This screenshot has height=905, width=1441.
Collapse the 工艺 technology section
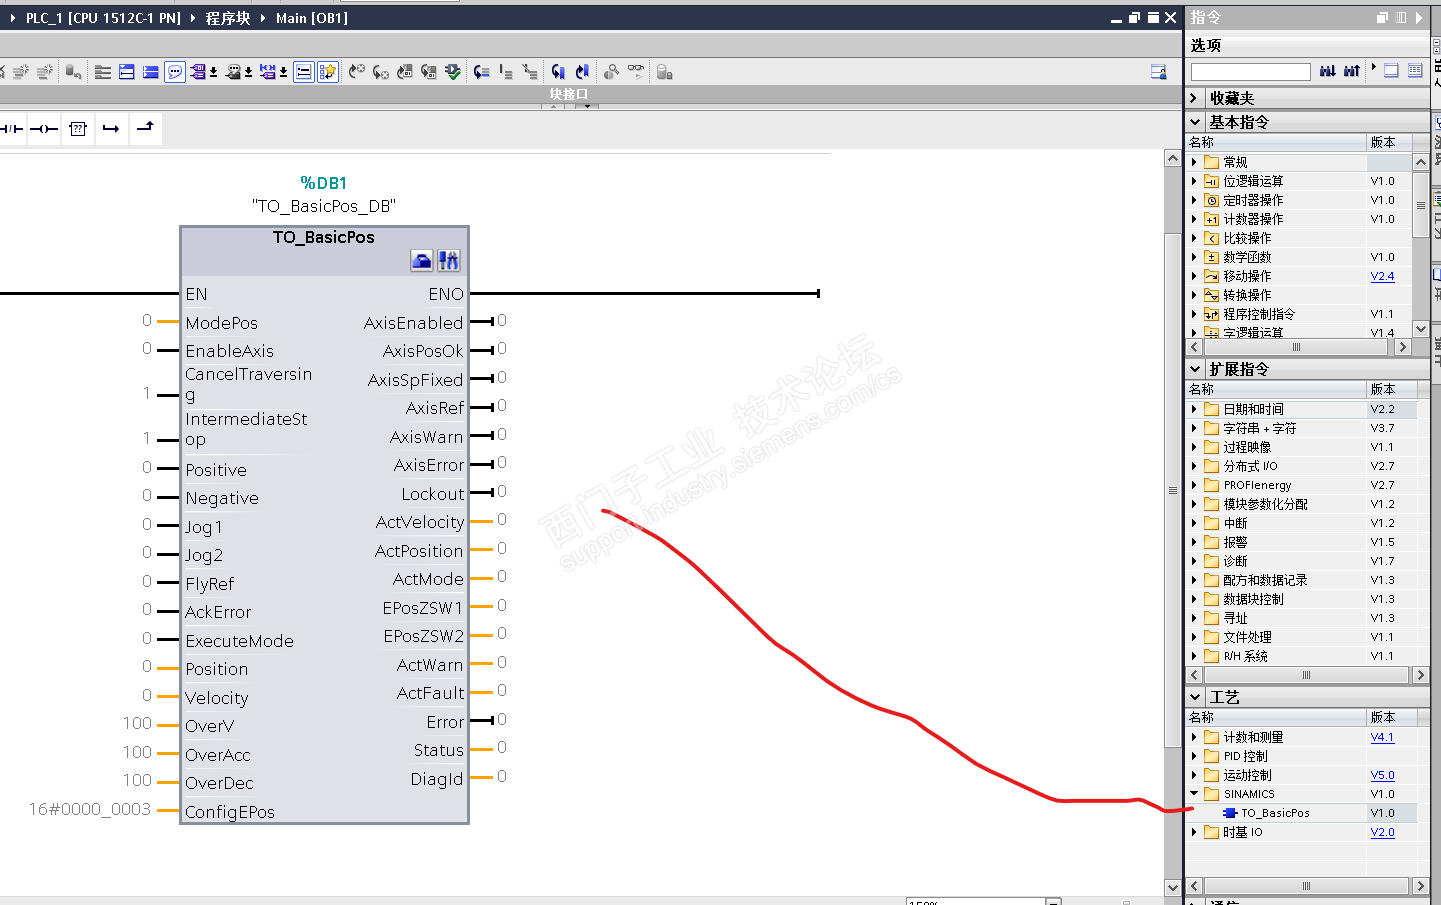[1195, 697]
